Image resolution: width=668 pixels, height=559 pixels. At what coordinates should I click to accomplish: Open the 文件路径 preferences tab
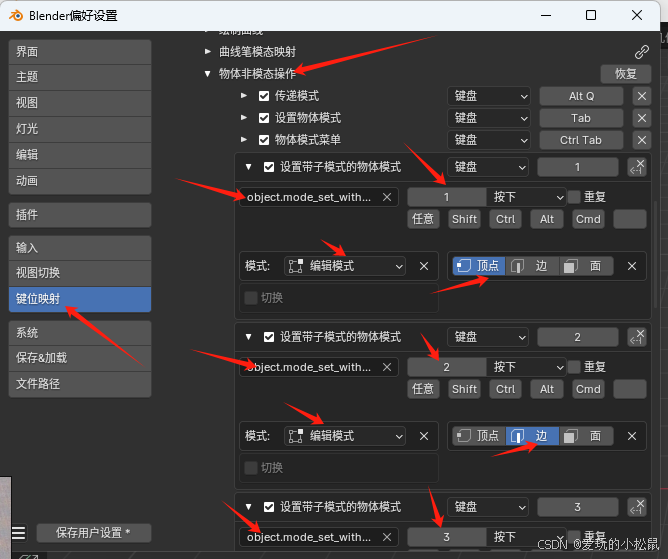coord(80,384)
